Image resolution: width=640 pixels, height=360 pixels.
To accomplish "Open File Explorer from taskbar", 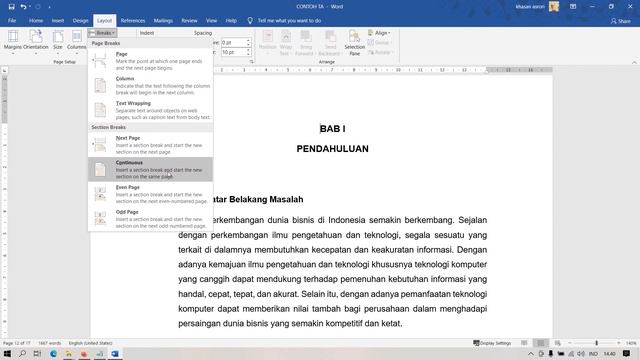I will coord(69,353).
